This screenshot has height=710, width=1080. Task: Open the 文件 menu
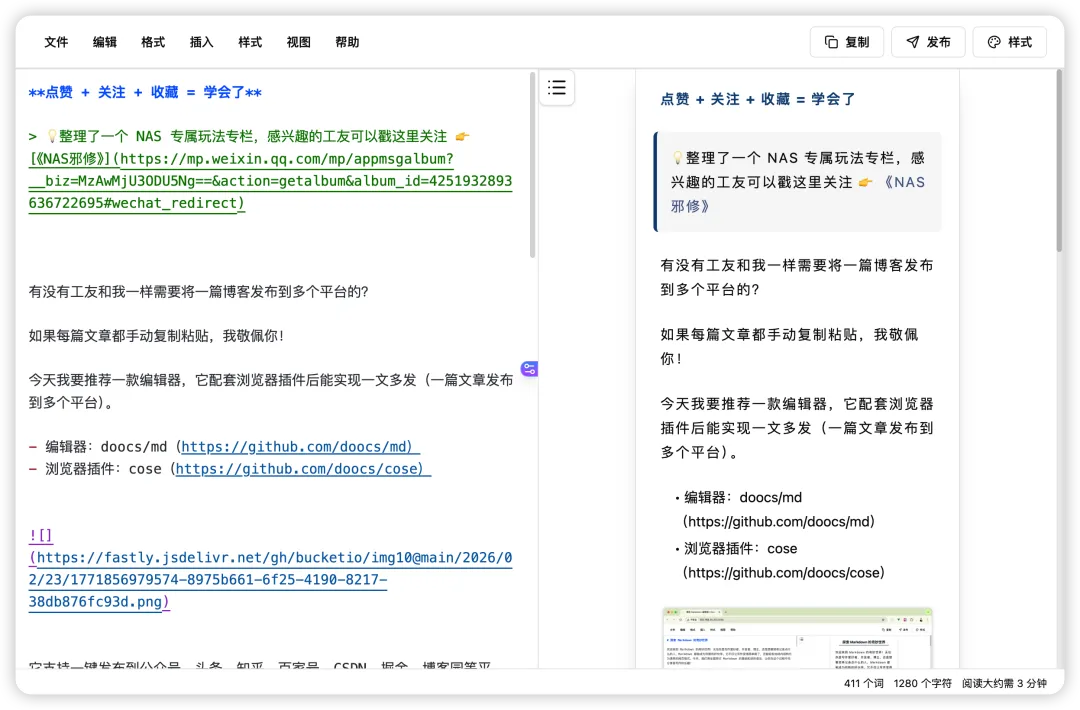[x=56, y=42]
